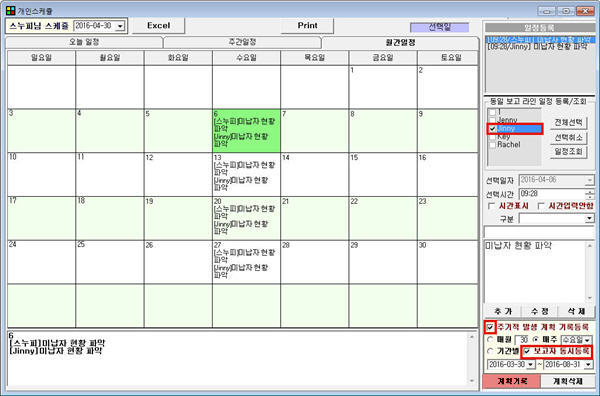Click the 수정 button
Image resolution: width=600 pixels, height=396 pixels.
540,311
